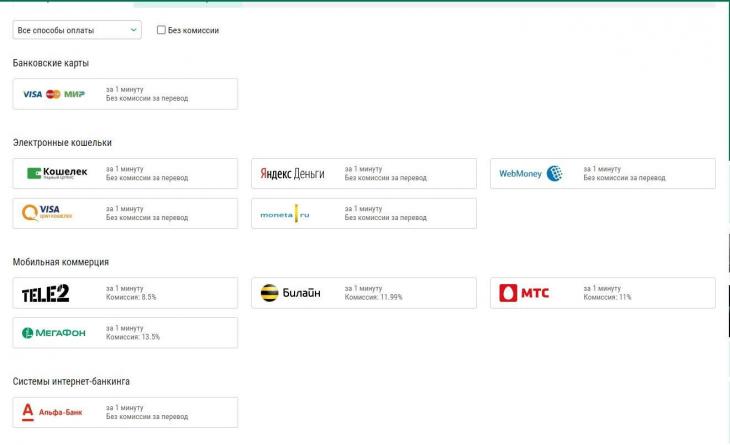This screenshot has height=445, width=730.
Task: Click Билайн commission 11.99% text
Action: click(373, 297)
